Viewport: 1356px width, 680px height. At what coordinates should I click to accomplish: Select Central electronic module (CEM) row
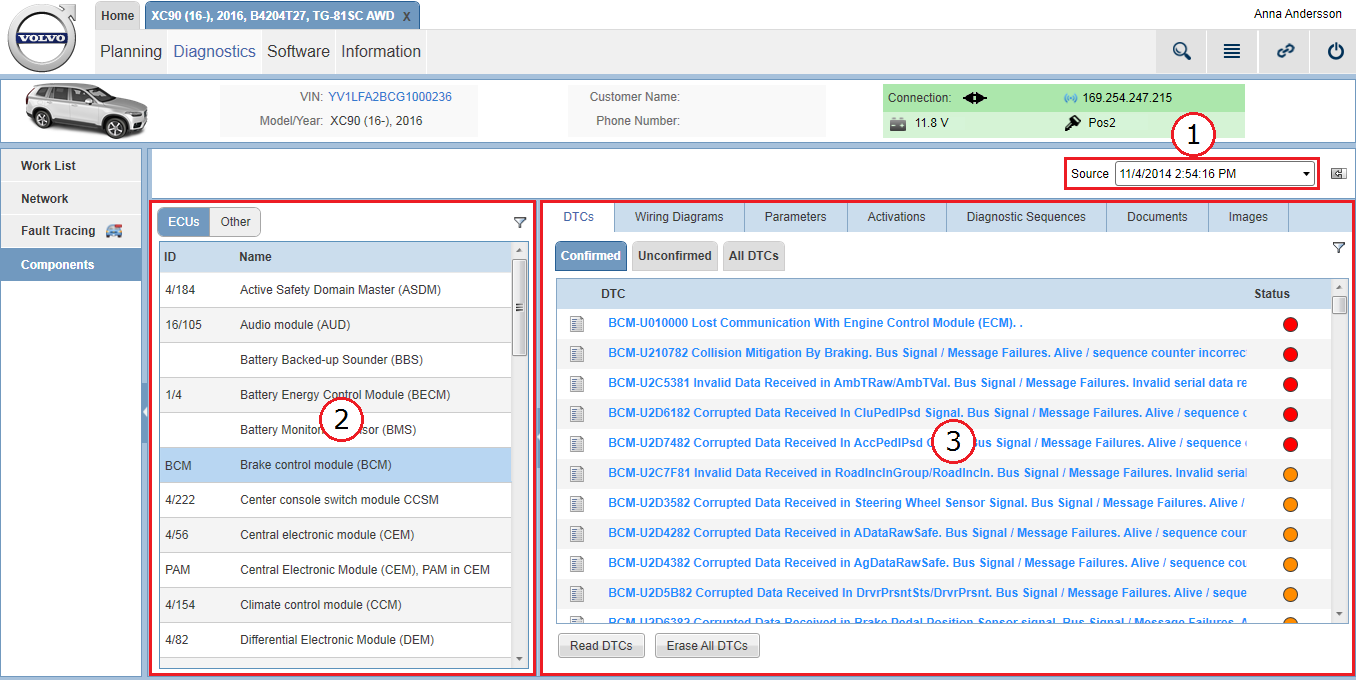click(335, 535)
